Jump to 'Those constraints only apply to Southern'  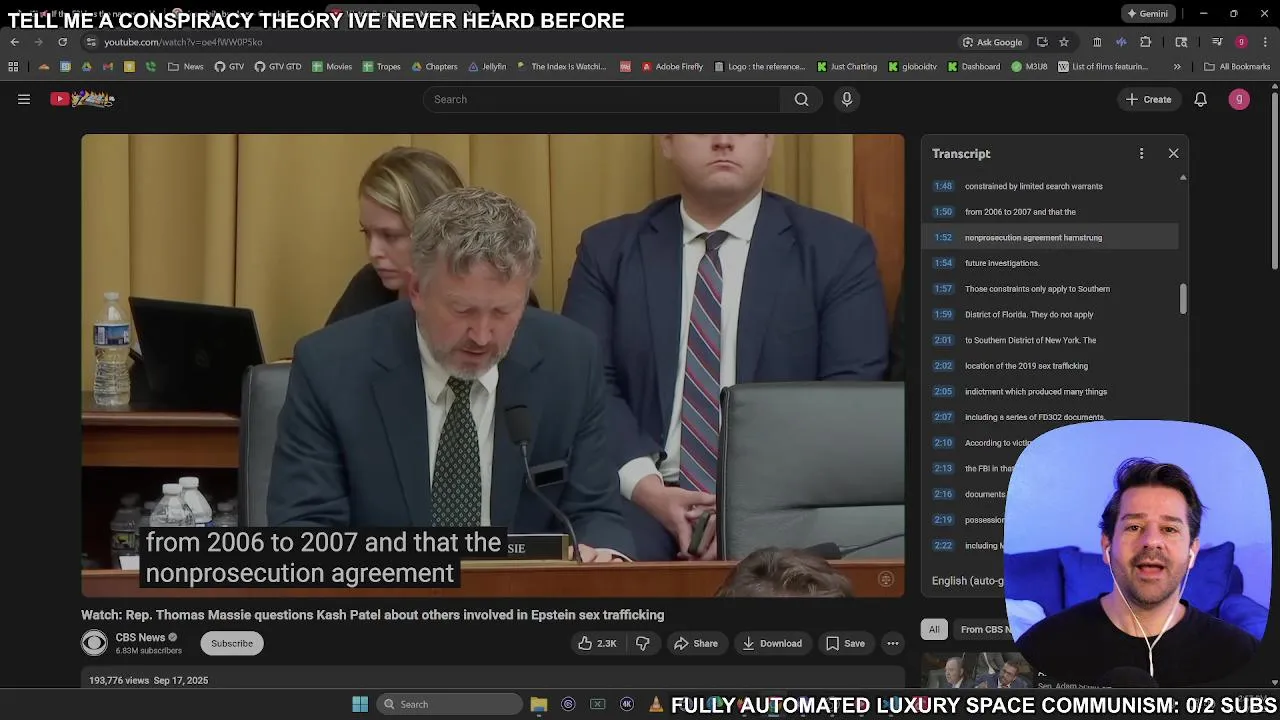click(x=1050, y=289)
